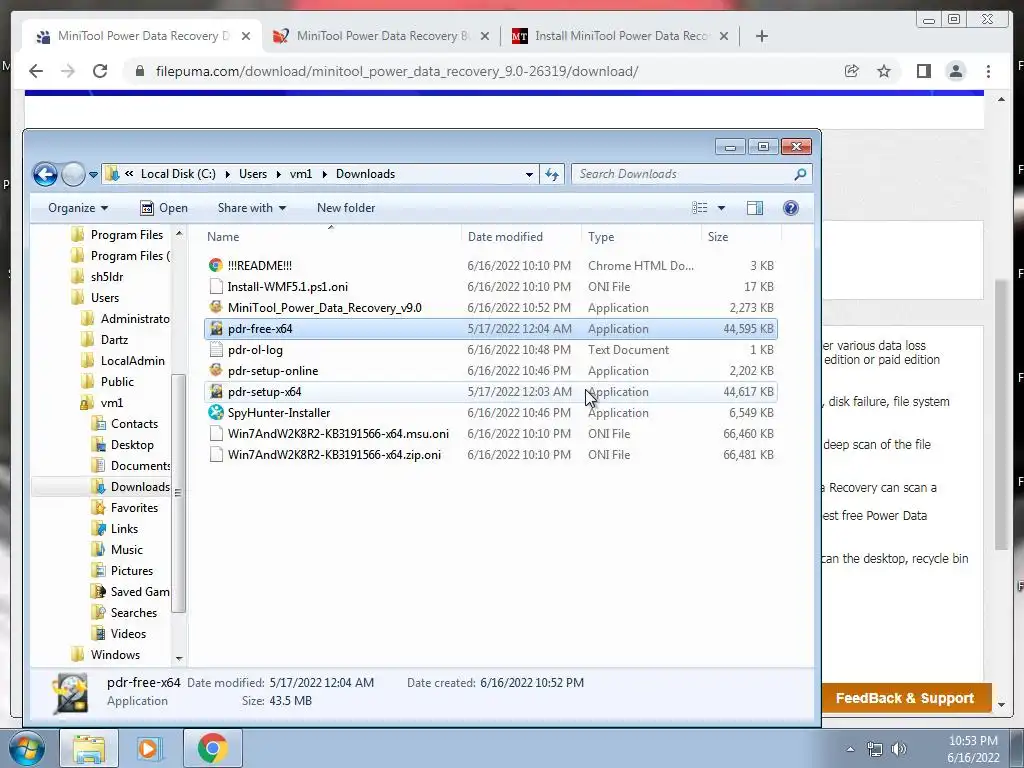Click the magnifier icon in Search Downloads
The width and height of the screenshot is (1024, 768).
coord(800,174)
